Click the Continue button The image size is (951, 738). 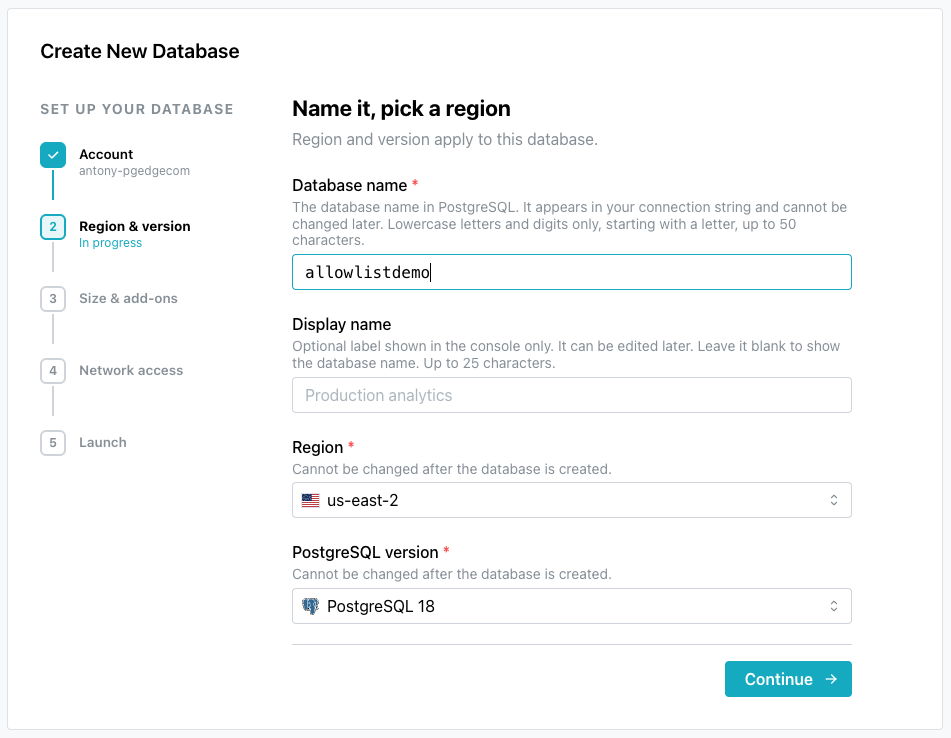pyautogui.click(x=788, y=679)
